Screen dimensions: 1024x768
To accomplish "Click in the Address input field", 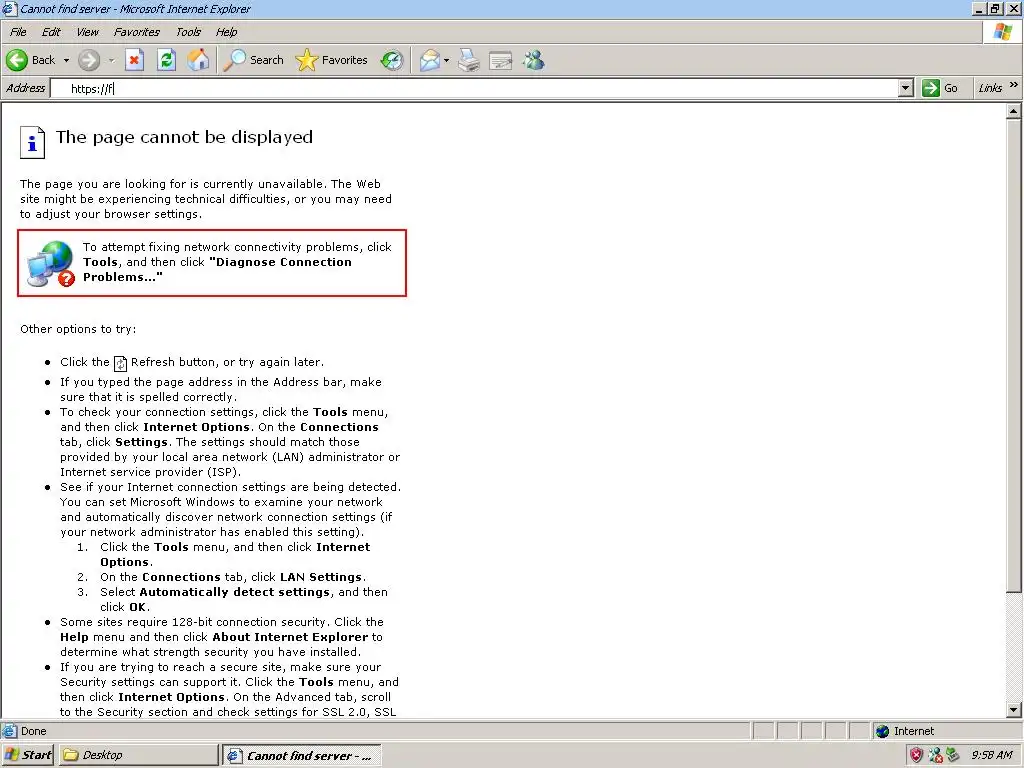I will coord(474,88).
